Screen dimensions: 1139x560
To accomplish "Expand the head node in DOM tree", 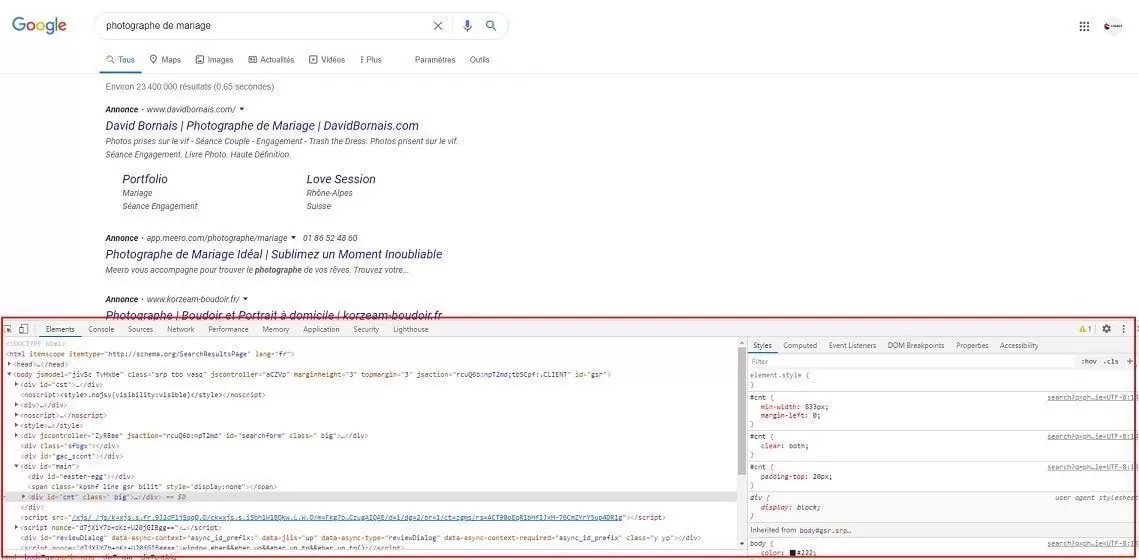I will (x=9, y=364).
